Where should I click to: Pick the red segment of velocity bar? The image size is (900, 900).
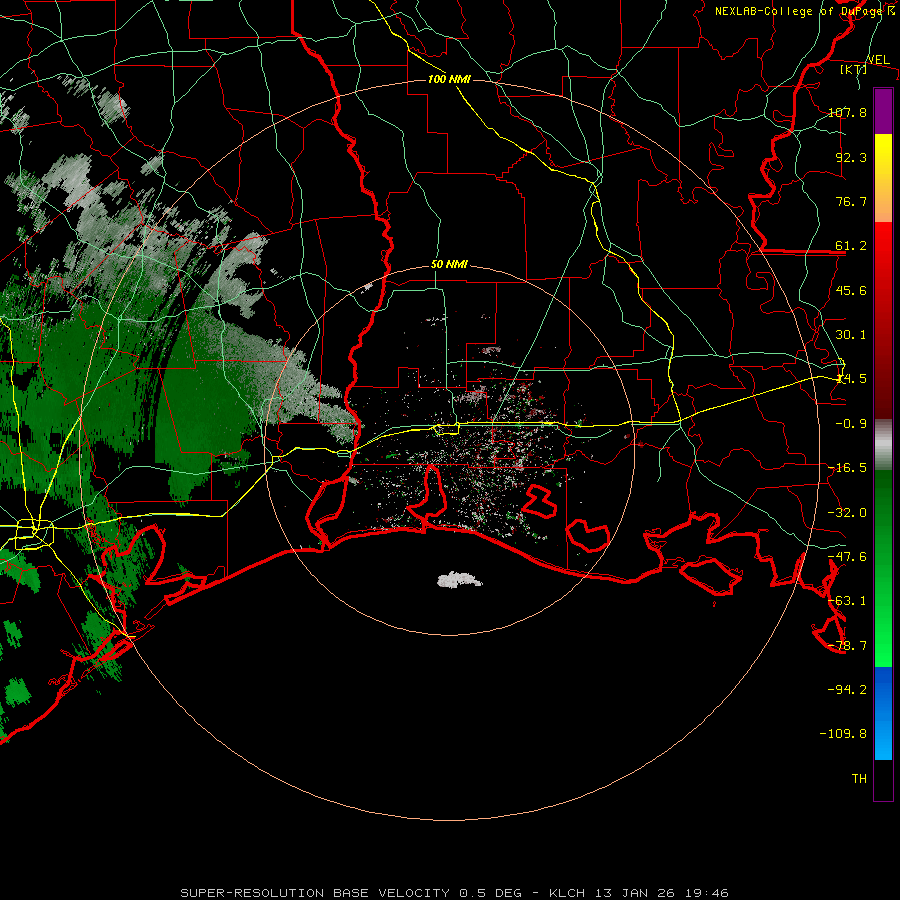883,320
